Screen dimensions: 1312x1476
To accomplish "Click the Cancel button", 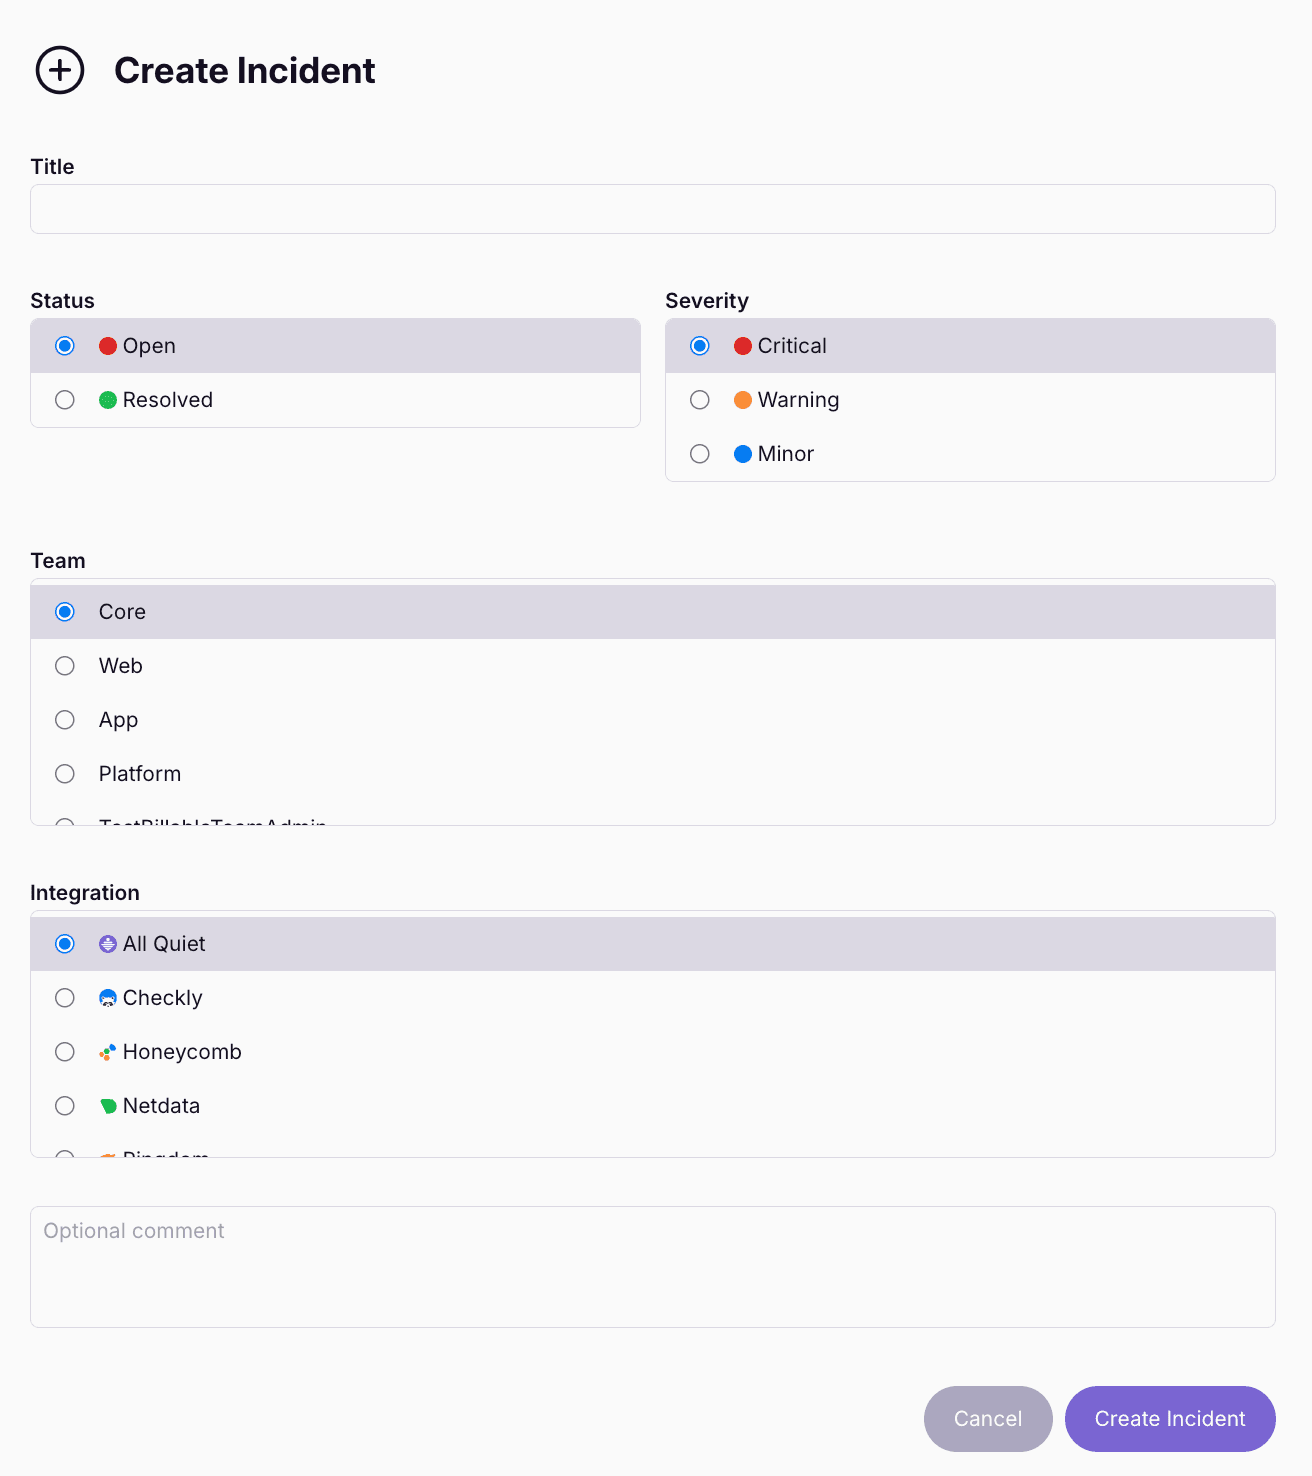I will pyautogui.click(x=988, y=1419).
